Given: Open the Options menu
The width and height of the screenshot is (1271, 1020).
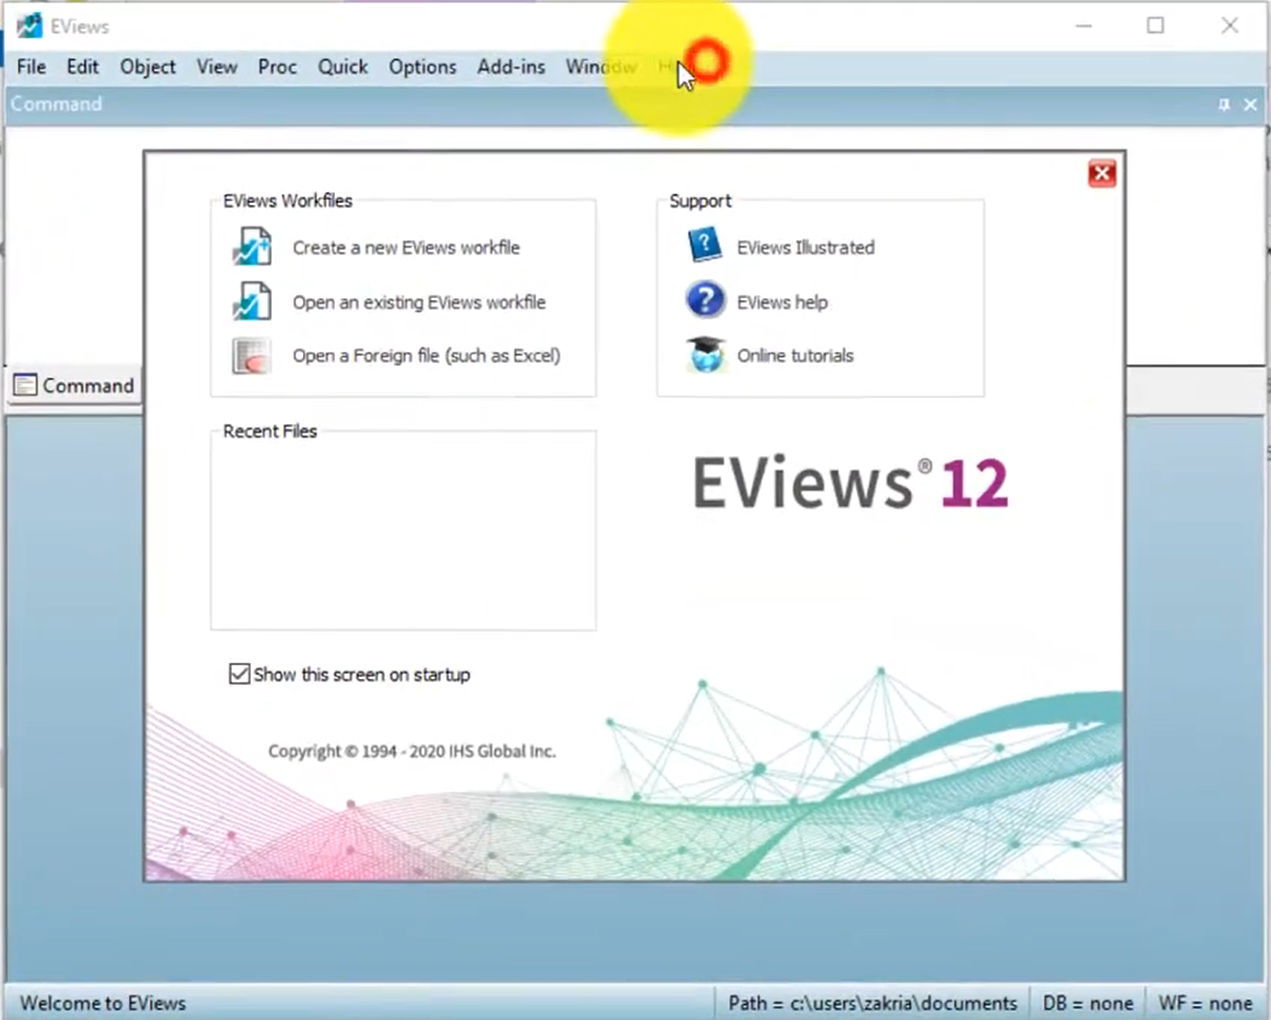Looking at the screenshot, I should [422, 67].
